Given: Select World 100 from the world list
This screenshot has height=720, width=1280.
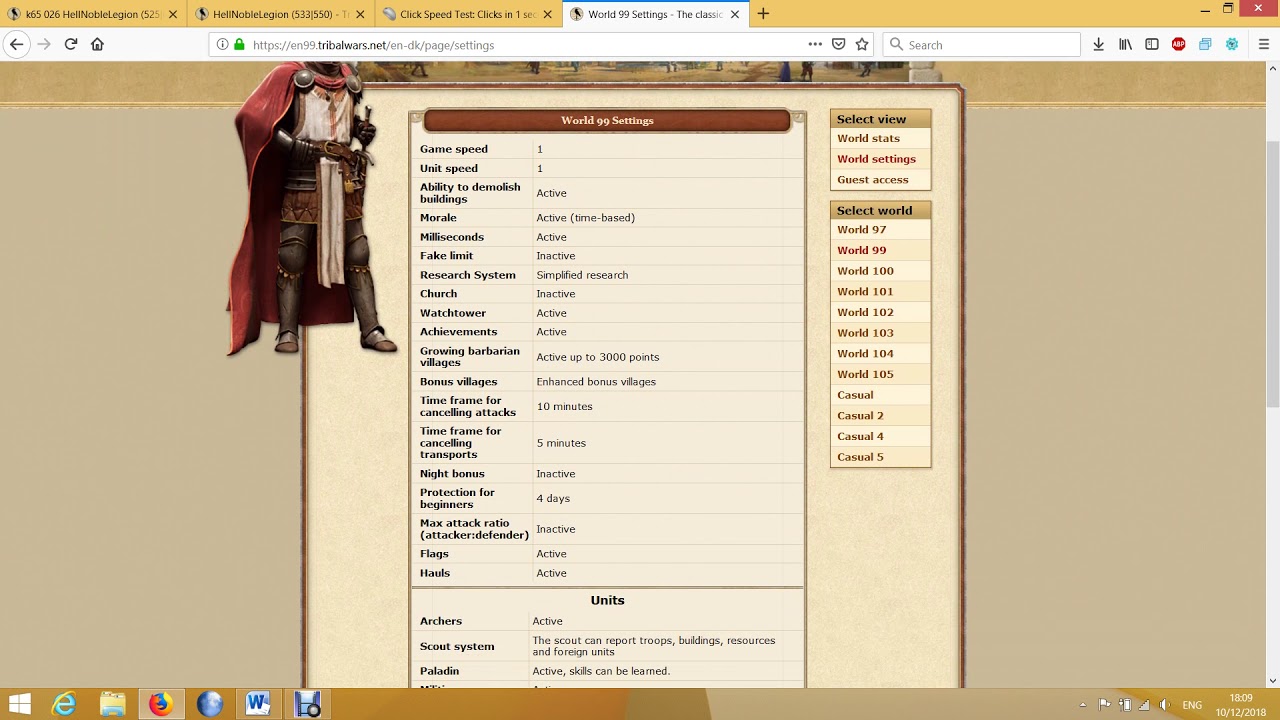Looking at the screenshot, I should click(865, 271).
